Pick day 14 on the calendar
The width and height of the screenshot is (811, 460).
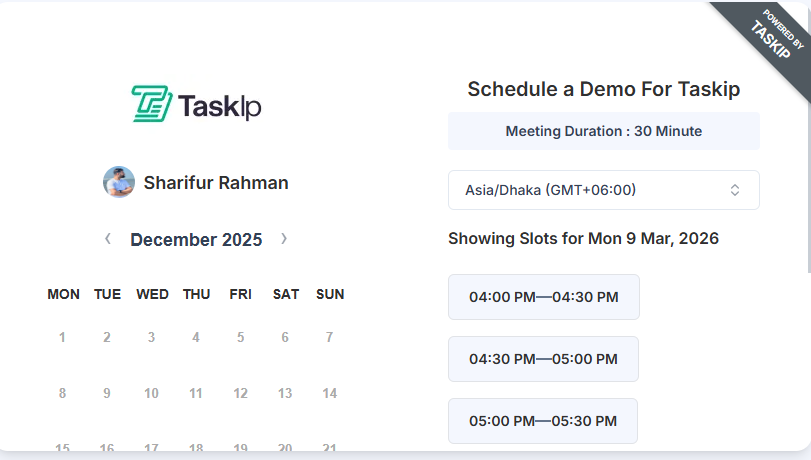[x=329, y=394]
